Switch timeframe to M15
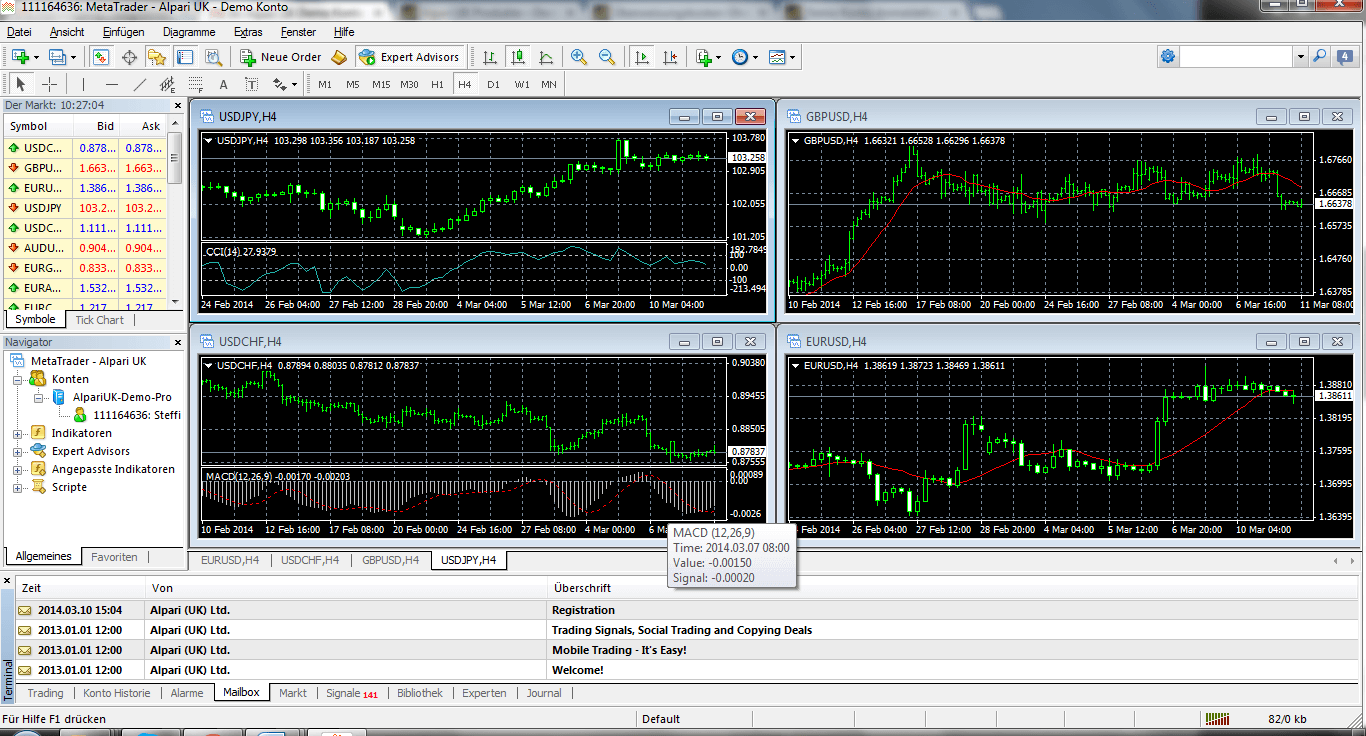 [x=381, y=84]
